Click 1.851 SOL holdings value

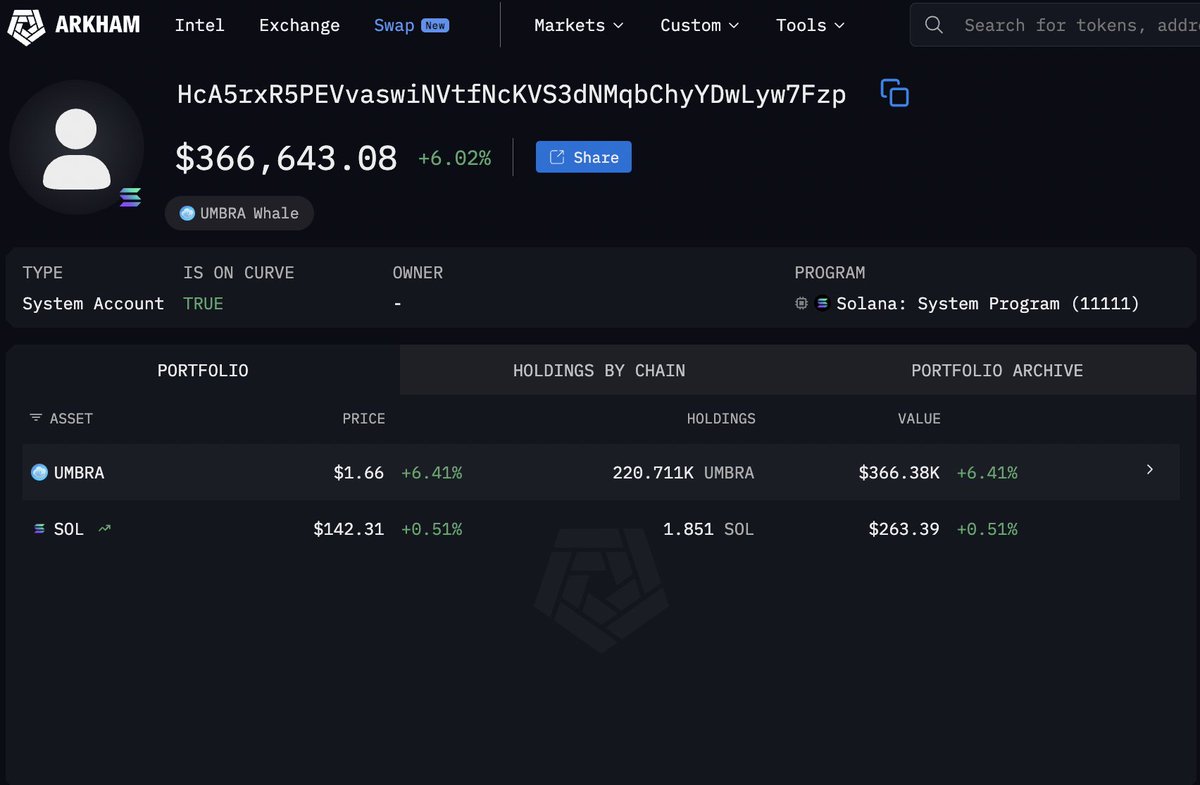click(709, 529)
